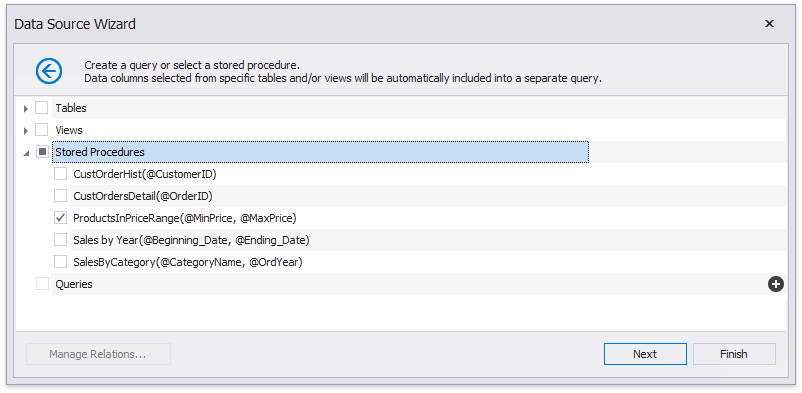
Task: Expand the Views node arrow
Action: [26, 130]
